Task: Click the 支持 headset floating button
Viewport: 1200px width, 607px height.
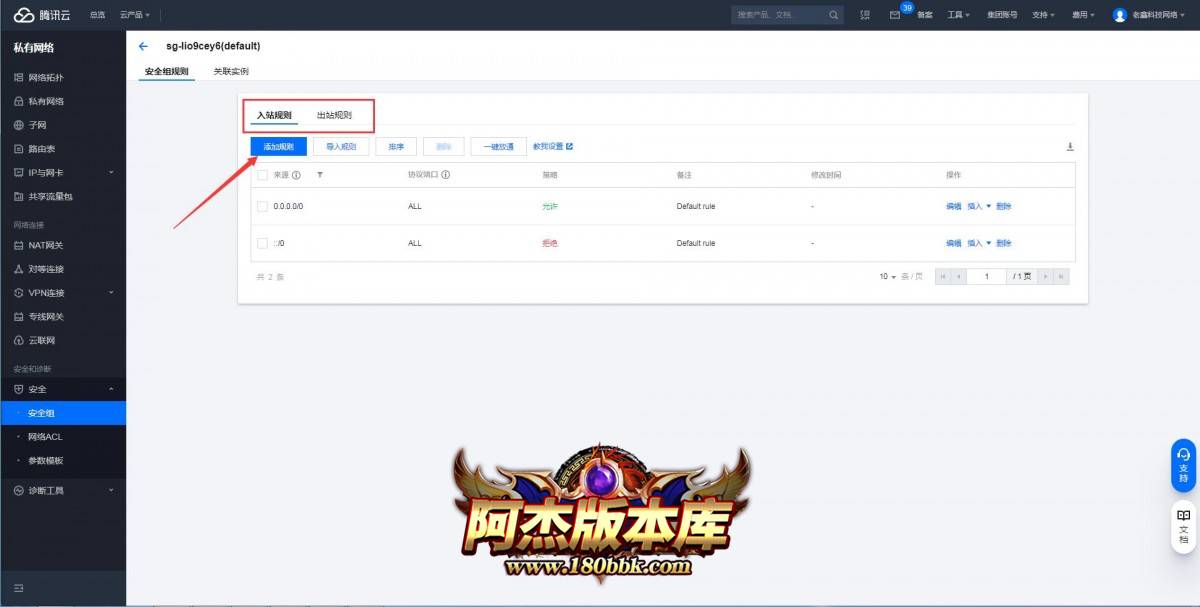Action: pyautogui.click(x=1183, y=465)
